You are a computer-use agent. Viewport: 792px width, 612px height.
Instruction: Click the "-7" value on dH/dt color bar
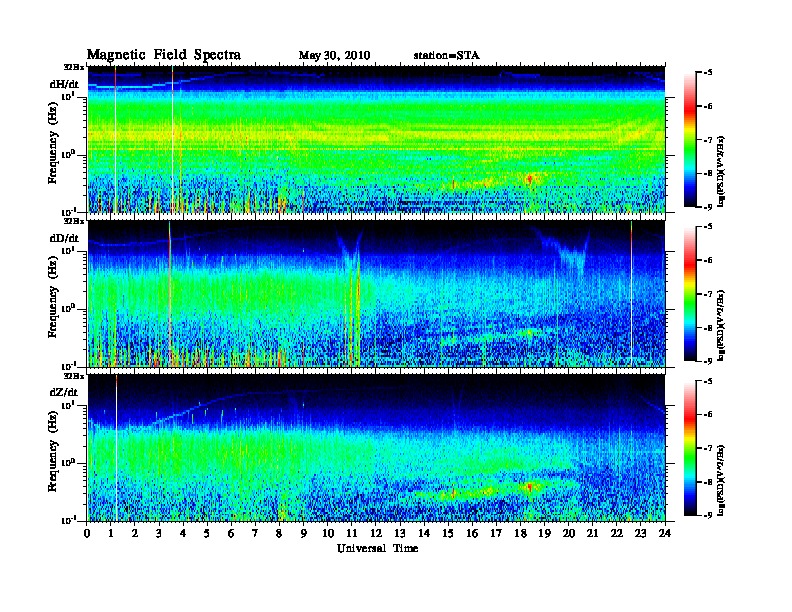pyautogui.click(x=708, y=140)
